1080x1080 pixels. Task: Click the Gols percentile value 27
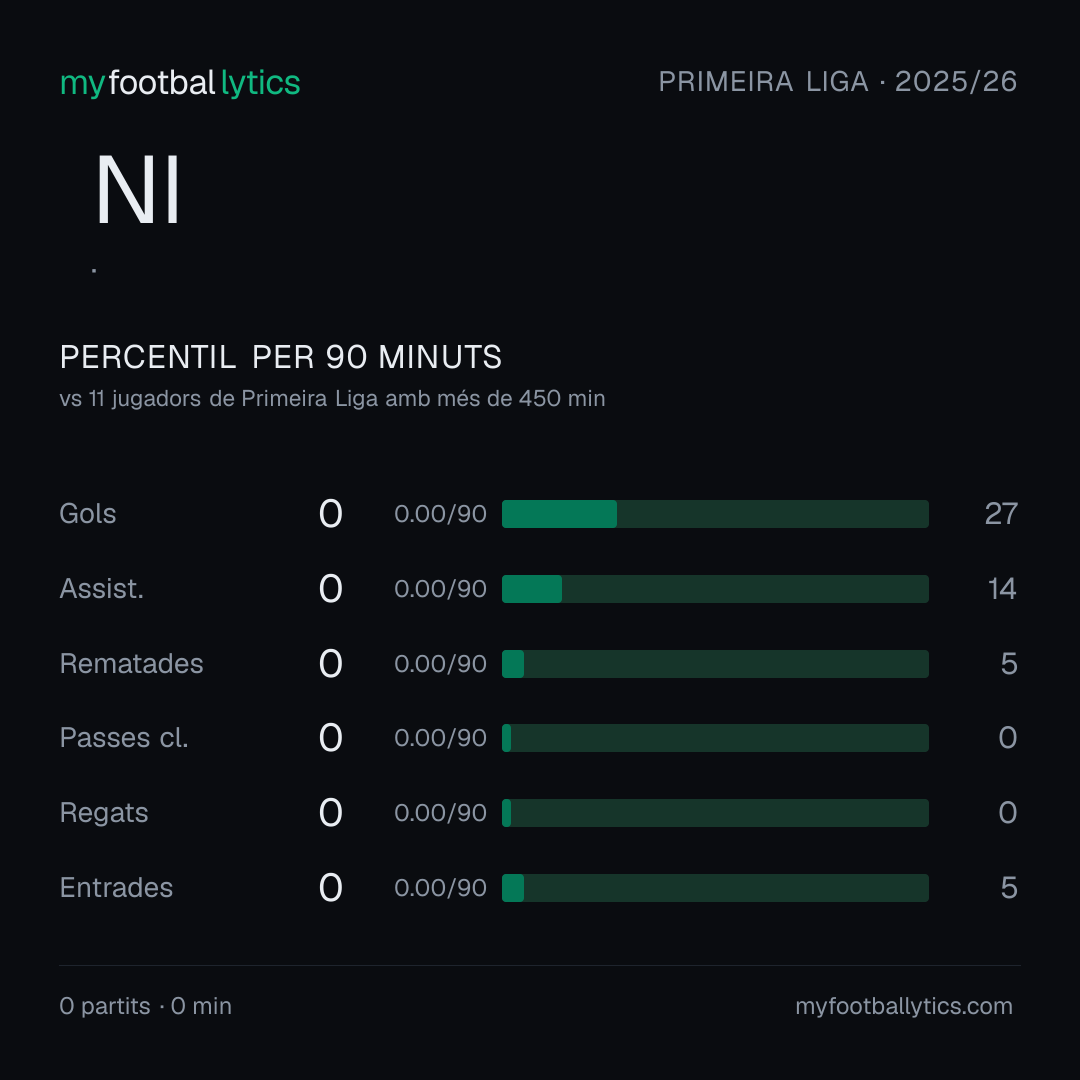(1001, 514)
